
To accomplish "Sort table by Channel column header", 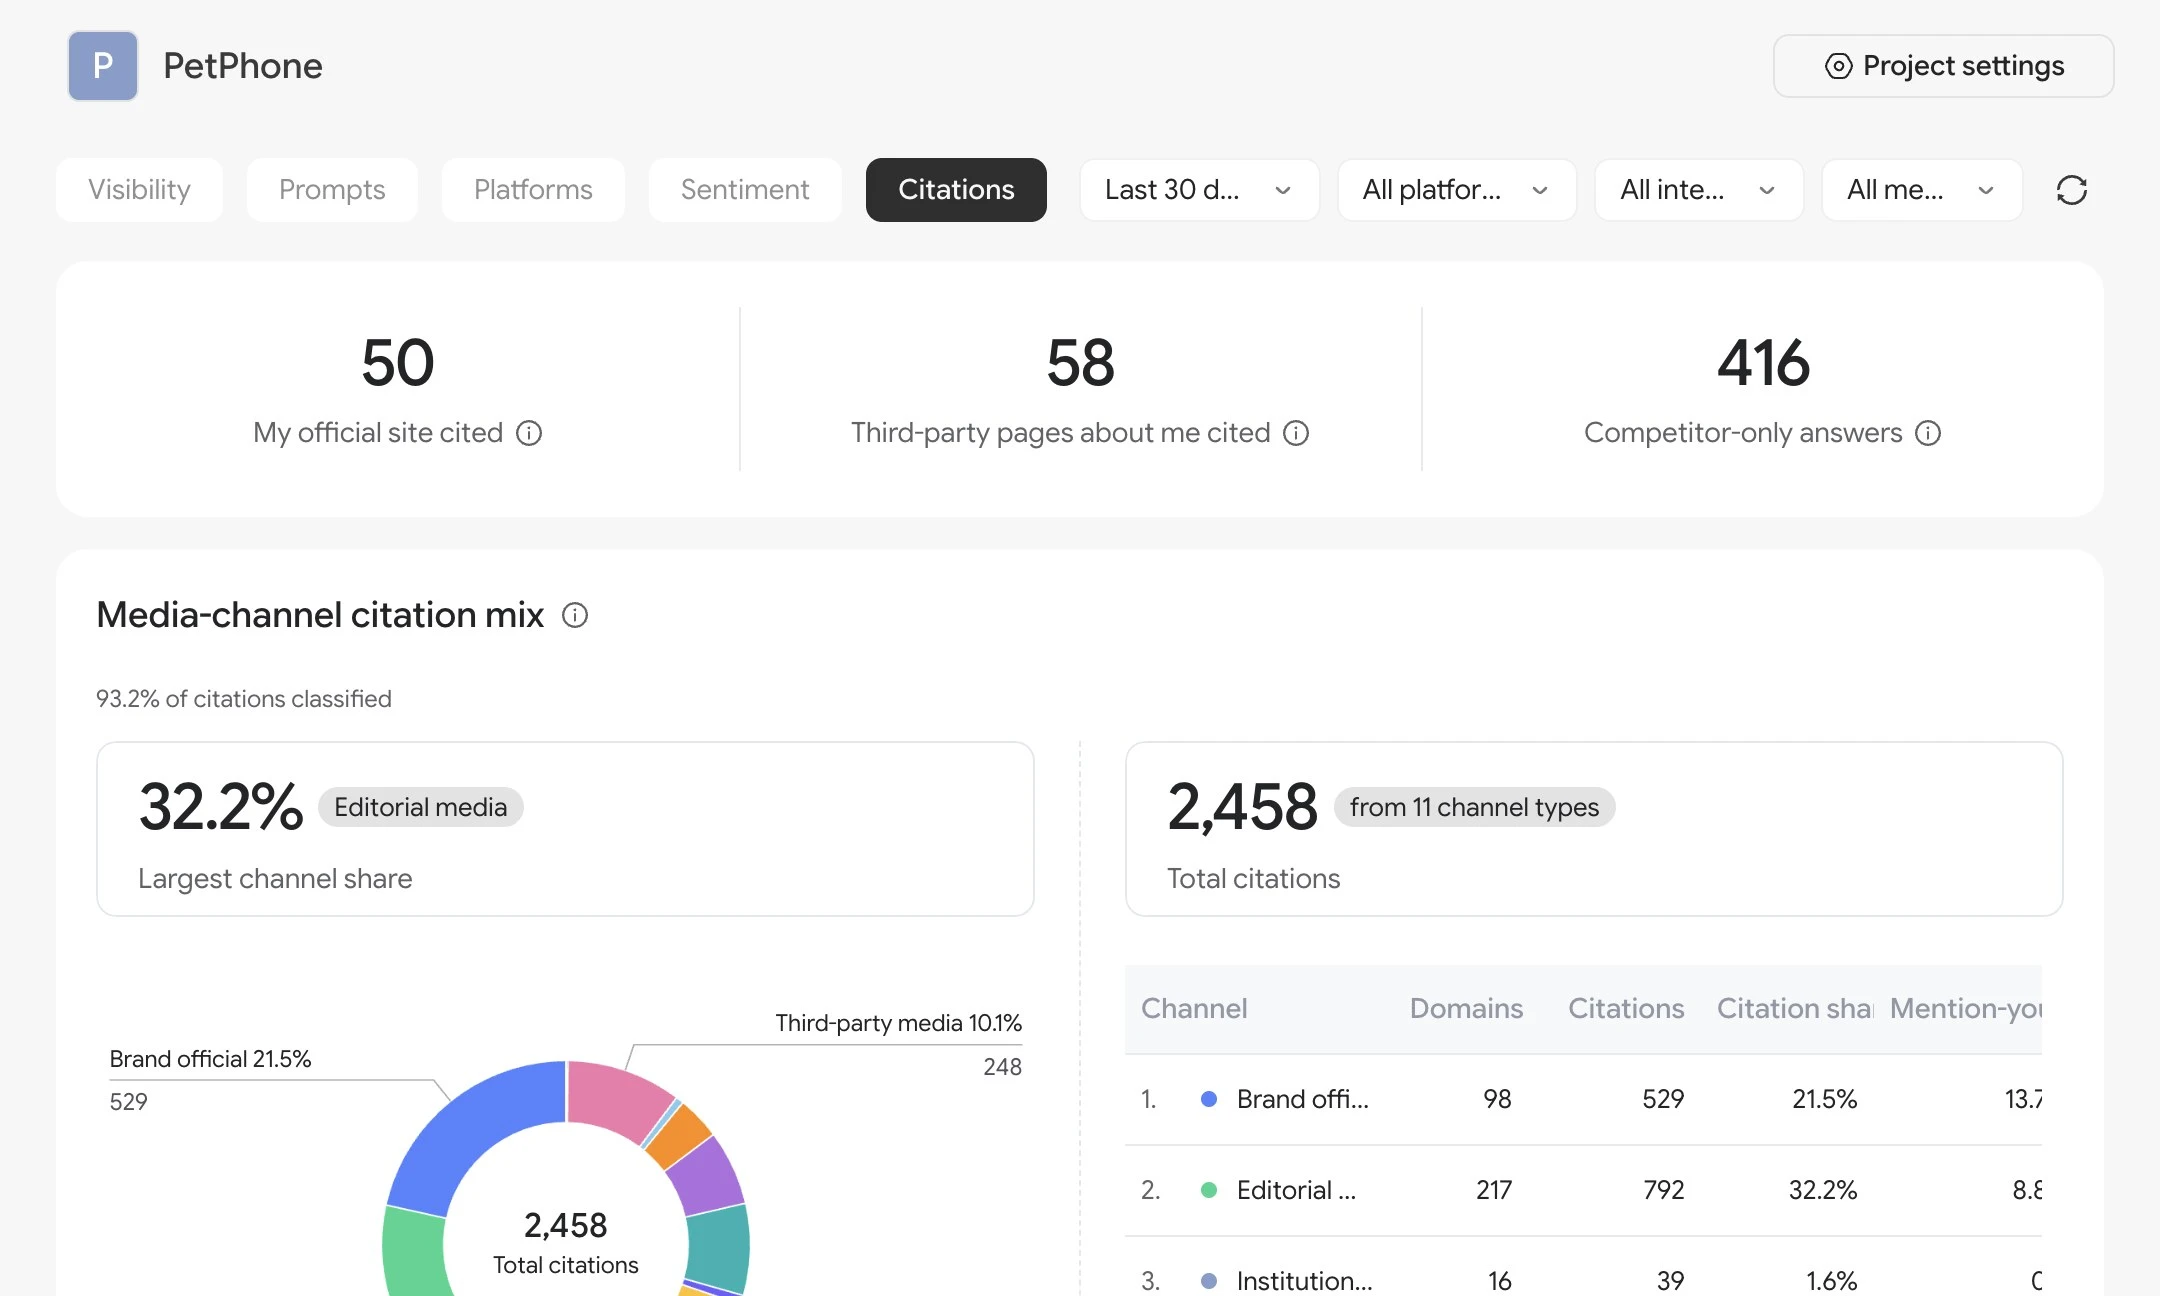I will pos(1194,1009).
